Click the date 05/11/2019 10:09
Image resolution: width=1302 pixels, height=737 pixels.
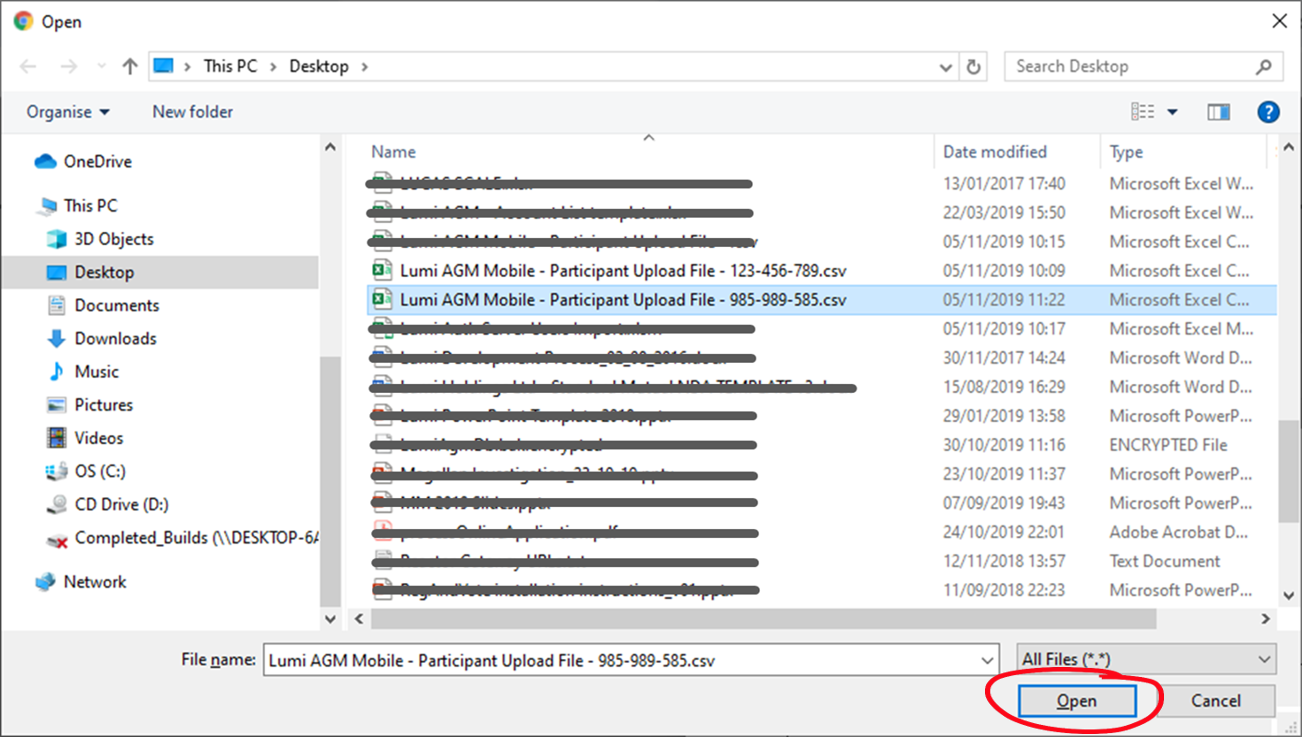1004,270
